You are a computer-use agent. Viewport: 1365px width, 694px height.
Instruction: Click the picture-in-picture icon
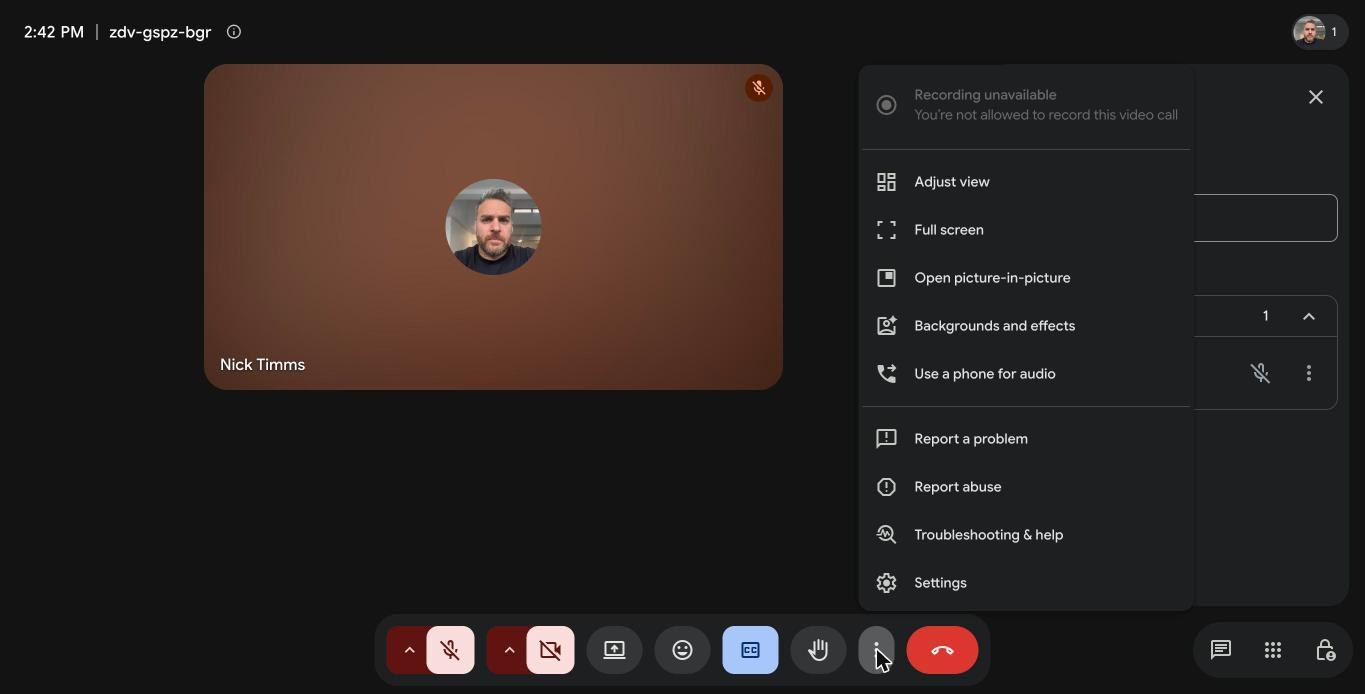886,278
